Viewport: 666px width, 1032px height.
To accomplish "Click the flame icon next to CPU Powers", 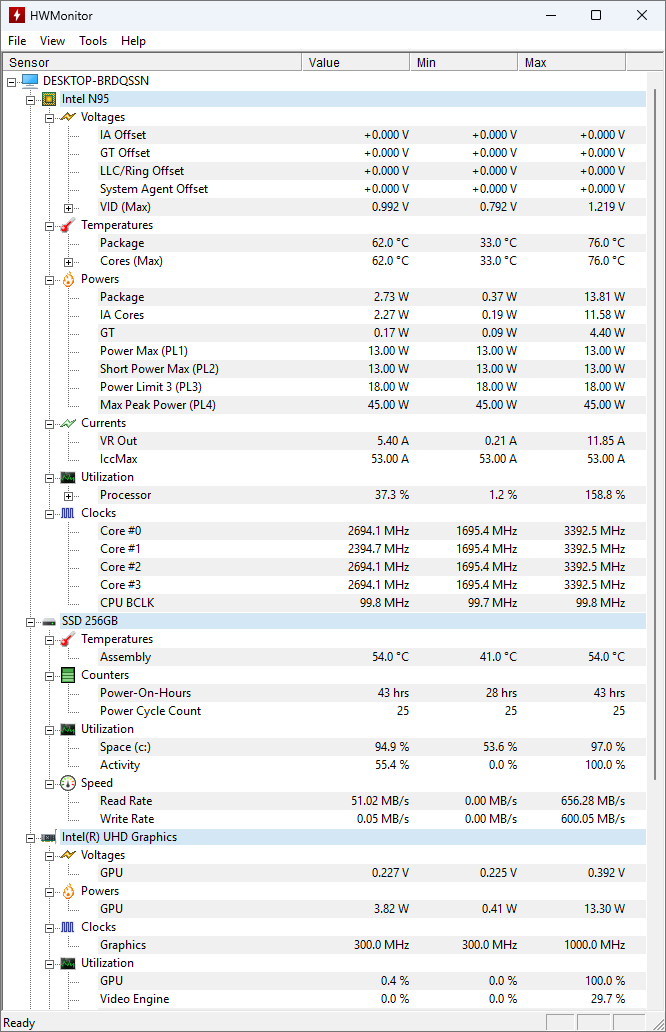I will tap(68, 279).
